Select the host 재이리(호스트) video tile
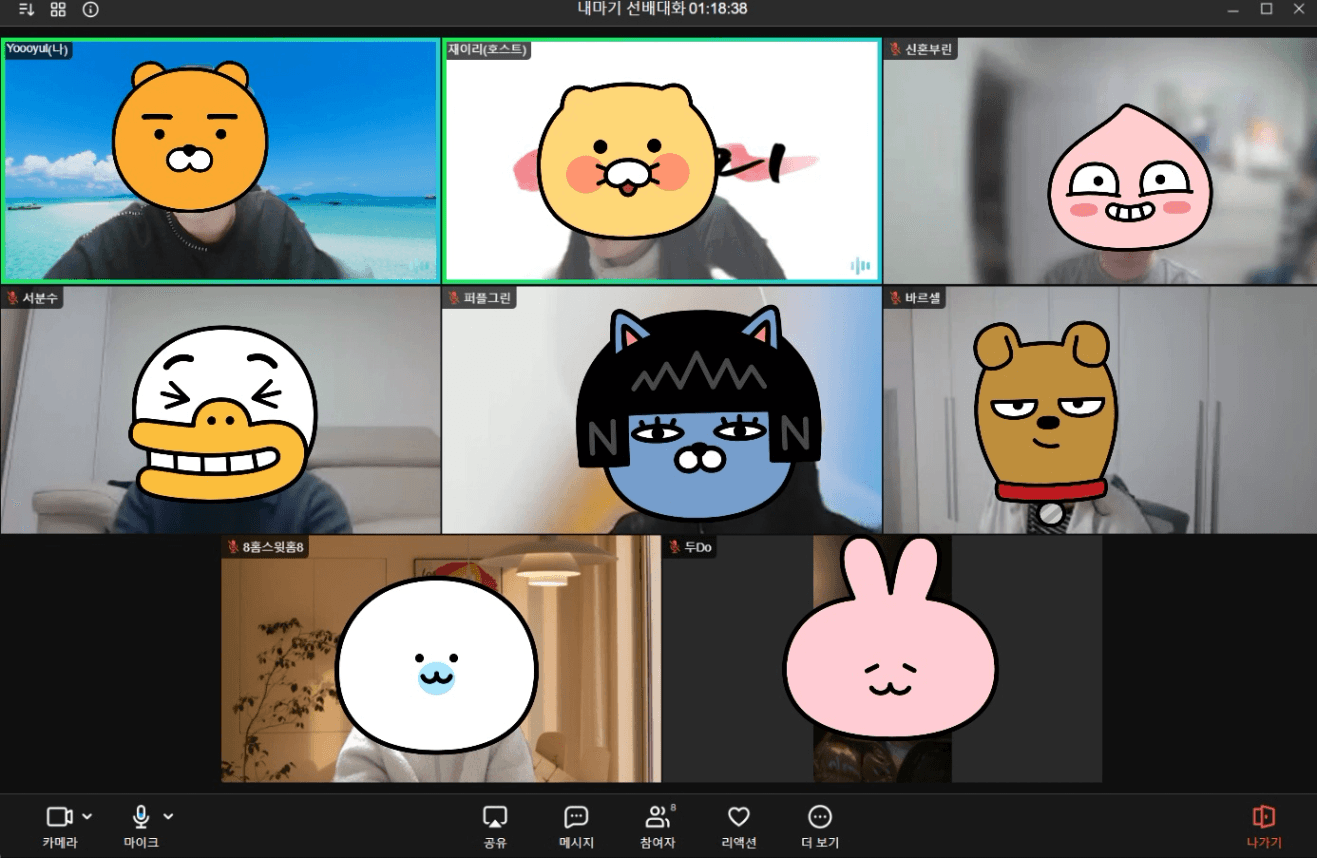This screenshot has height=858, width=1317. 661,161
